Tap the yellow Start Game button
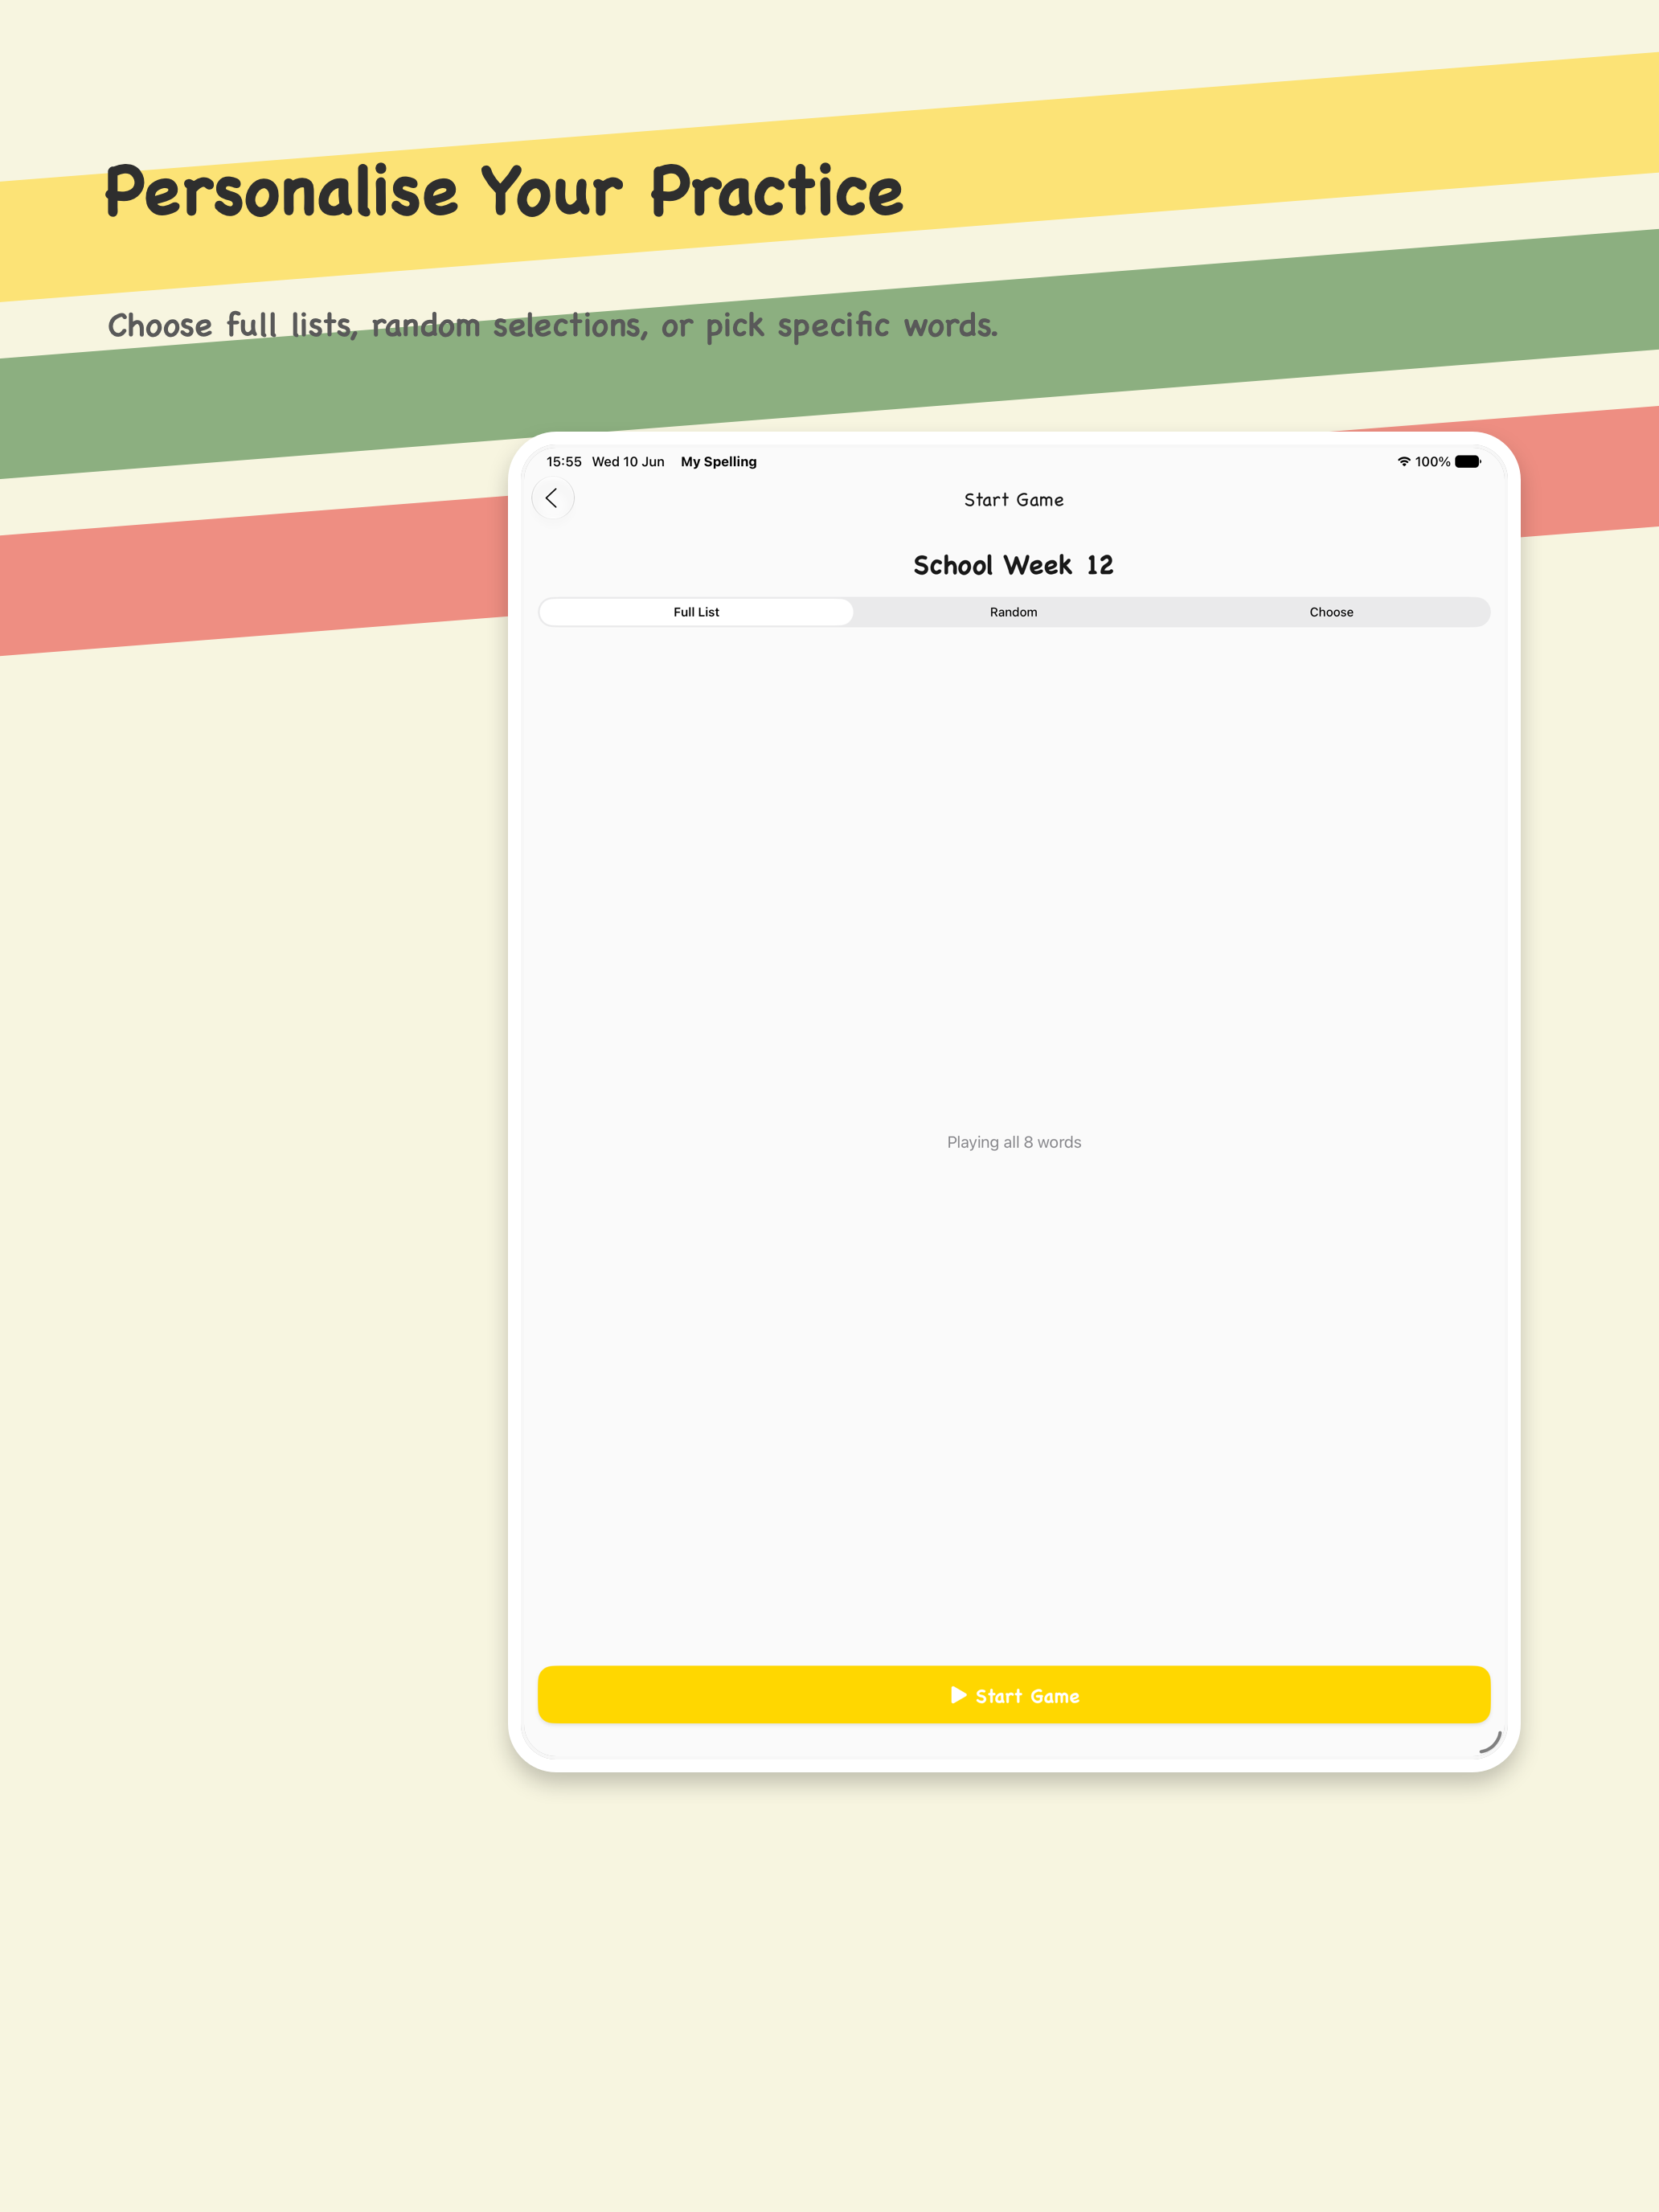The image size is (1659, 2212). pyautogui.click(x=1013, y=1695)
